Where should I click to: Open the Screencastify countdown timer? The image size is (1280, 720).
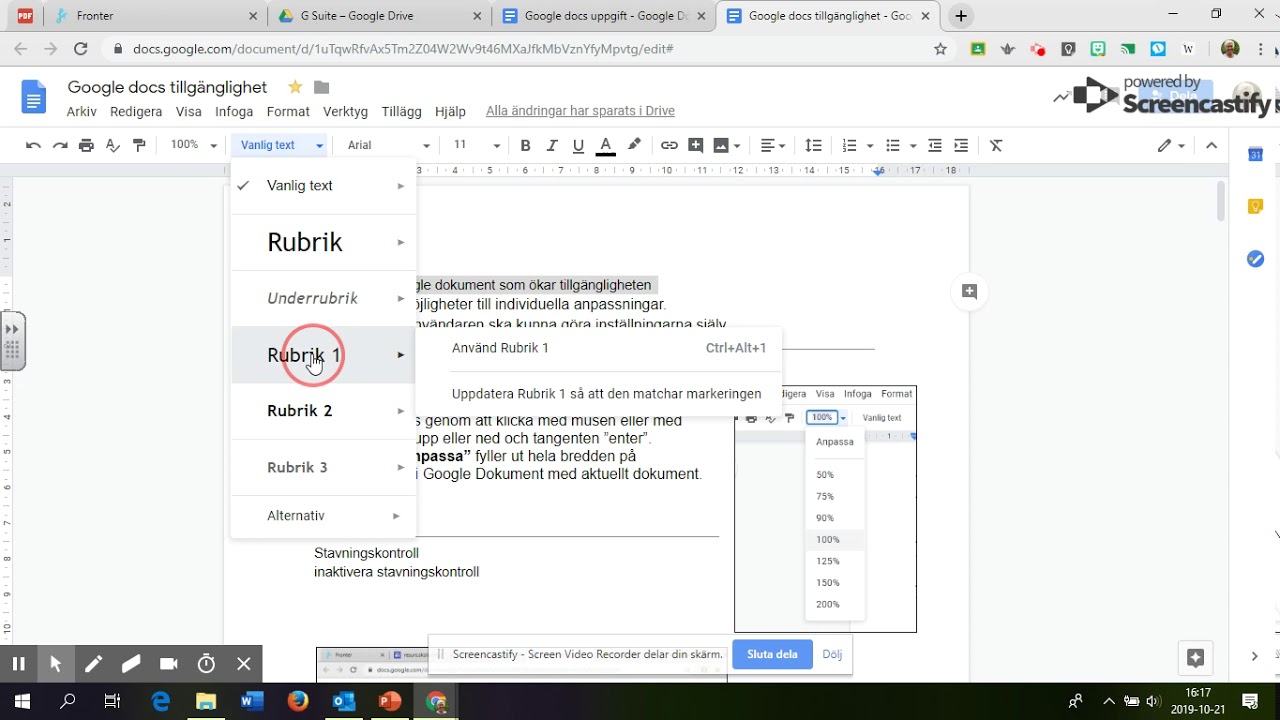point(206,664)
